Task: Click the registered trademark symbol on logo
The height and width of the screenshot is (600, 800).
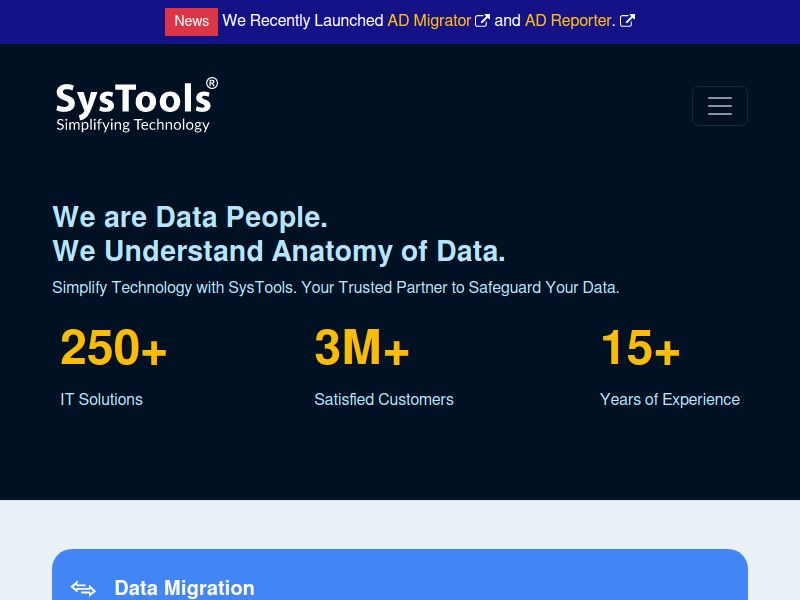Action: point(212,83)
